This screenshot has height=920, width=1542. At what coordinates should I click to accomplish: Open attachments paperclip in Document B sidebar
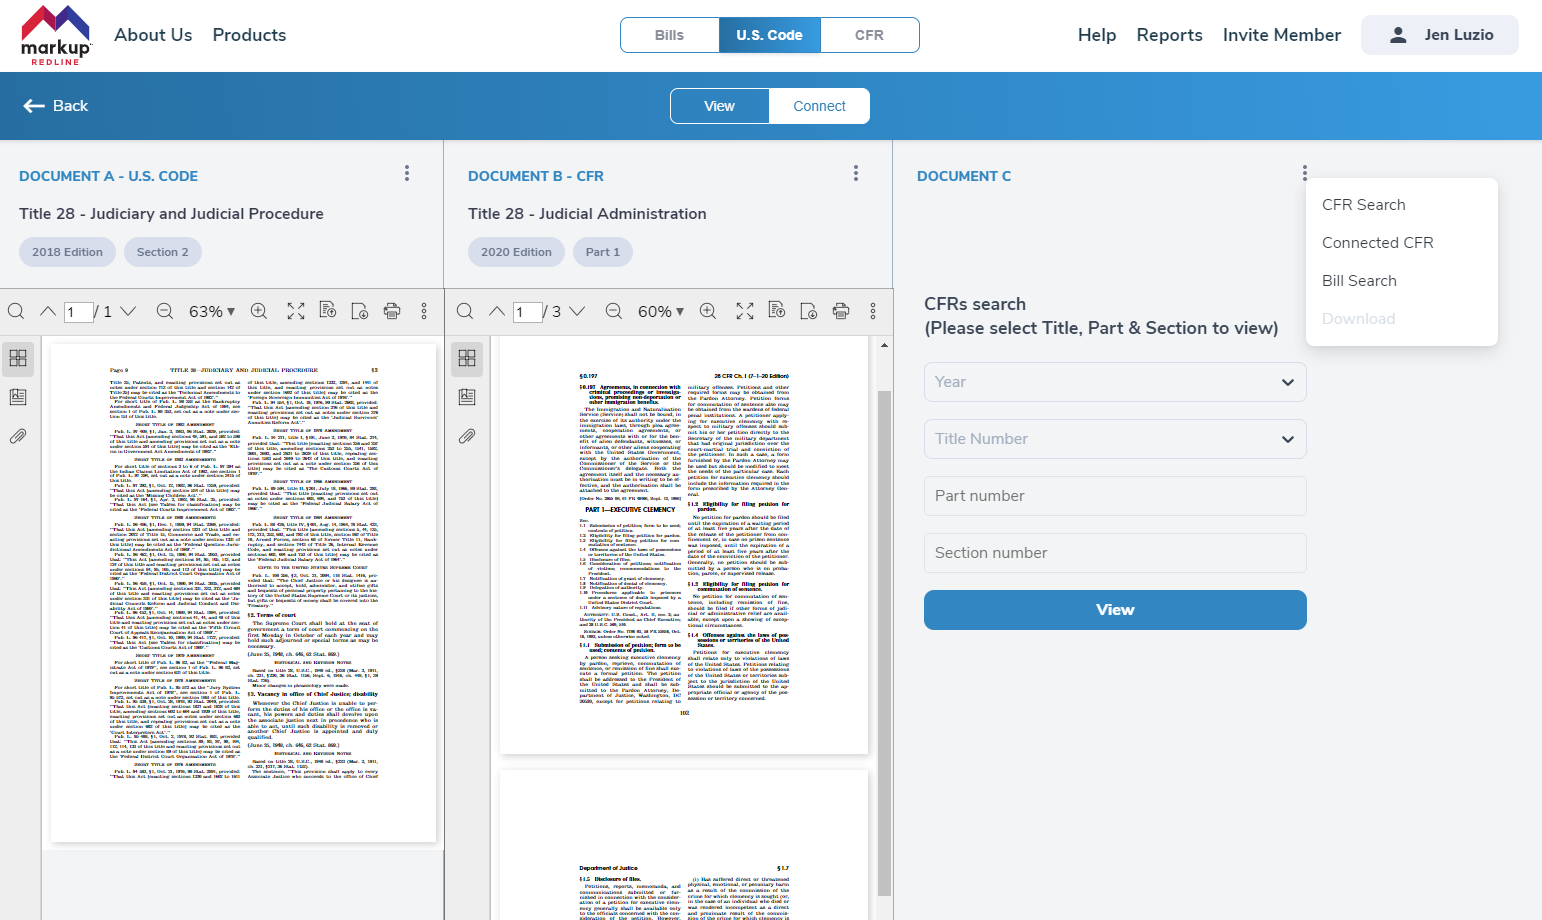coord(467,436)
